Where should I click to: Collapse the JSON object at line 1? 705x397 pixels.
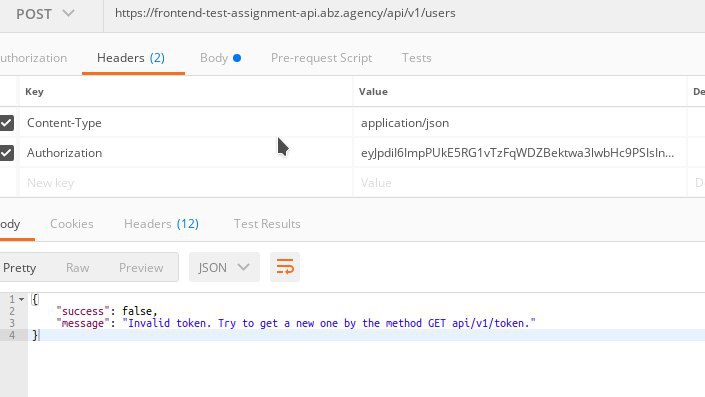pos(21,299)
